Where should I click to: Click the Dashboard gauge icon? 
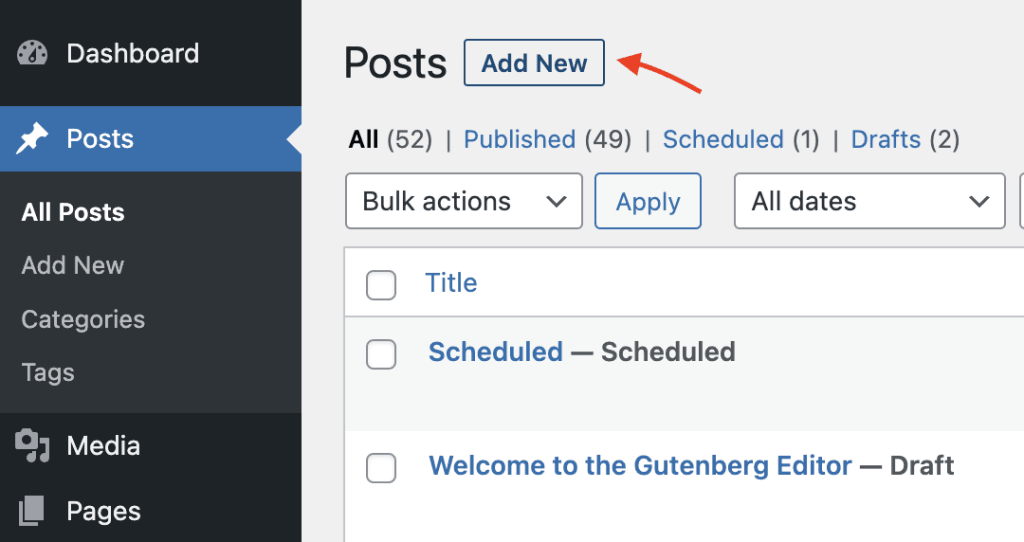click(x=32, y=54)
